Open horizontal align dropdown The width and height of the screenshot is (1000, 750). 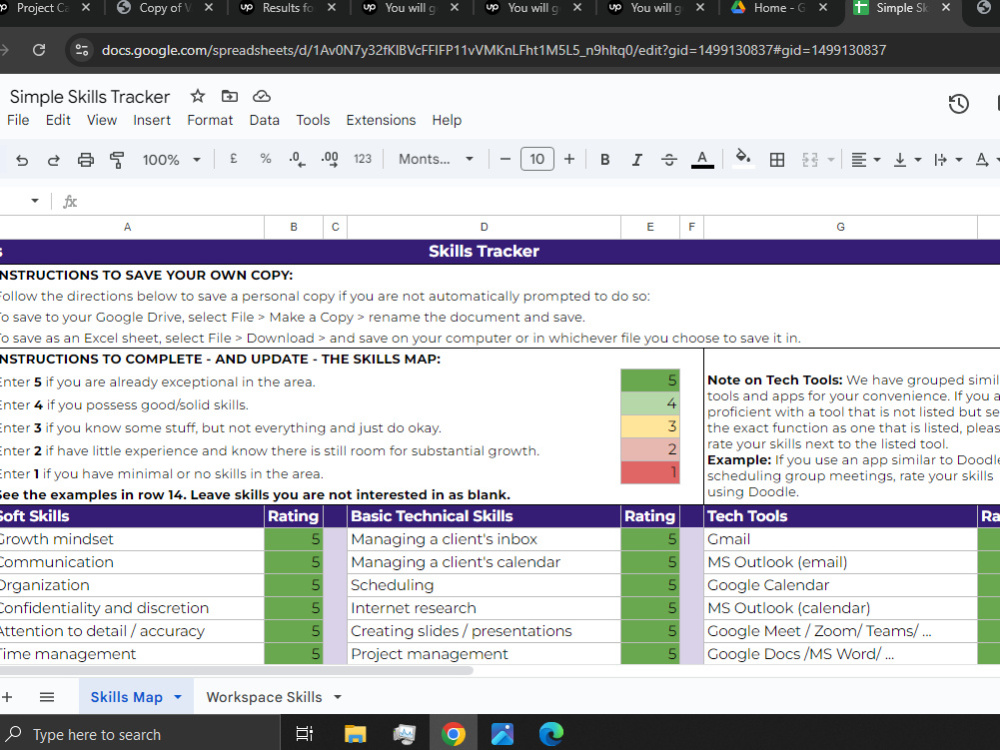pyautogui.click(x=865, y=160)
